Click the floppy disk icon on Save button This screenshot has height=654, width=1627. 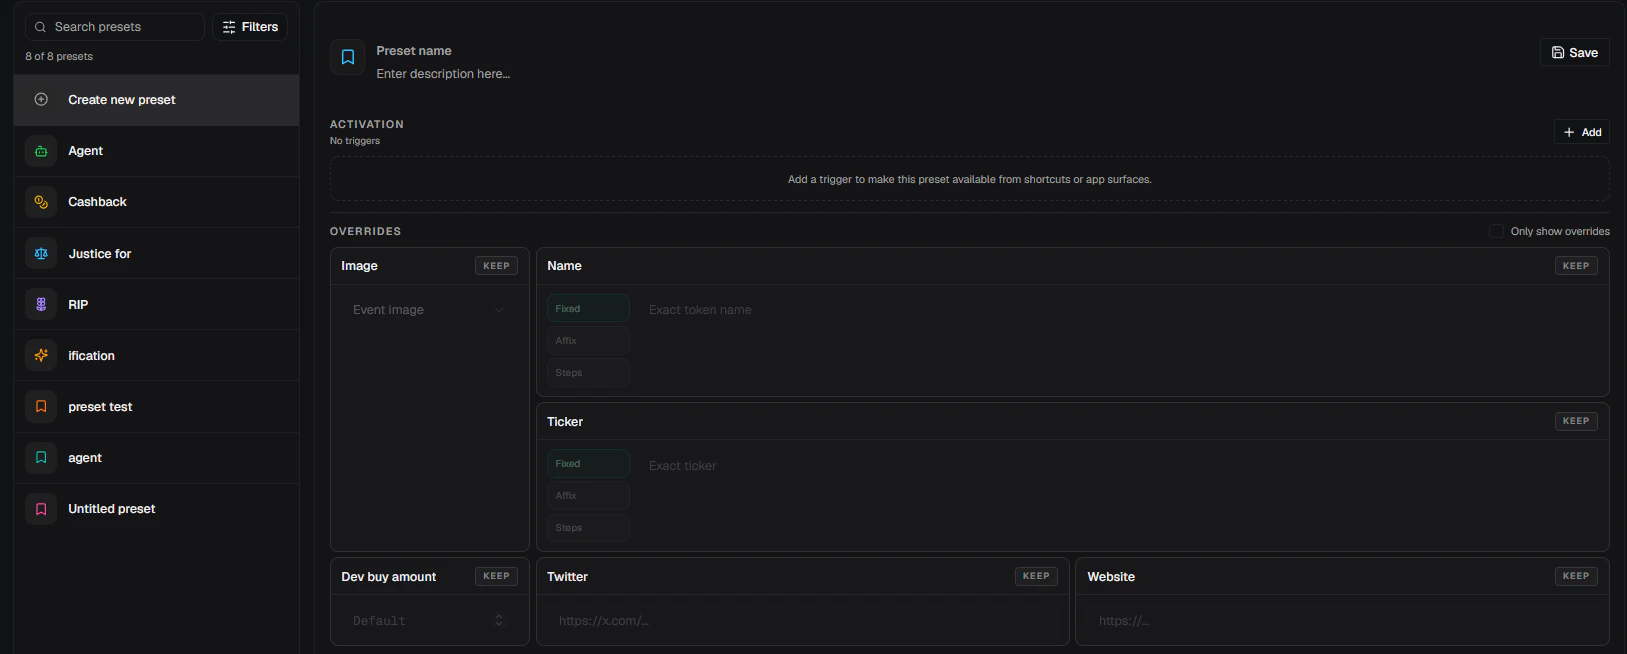[1558, 53]
